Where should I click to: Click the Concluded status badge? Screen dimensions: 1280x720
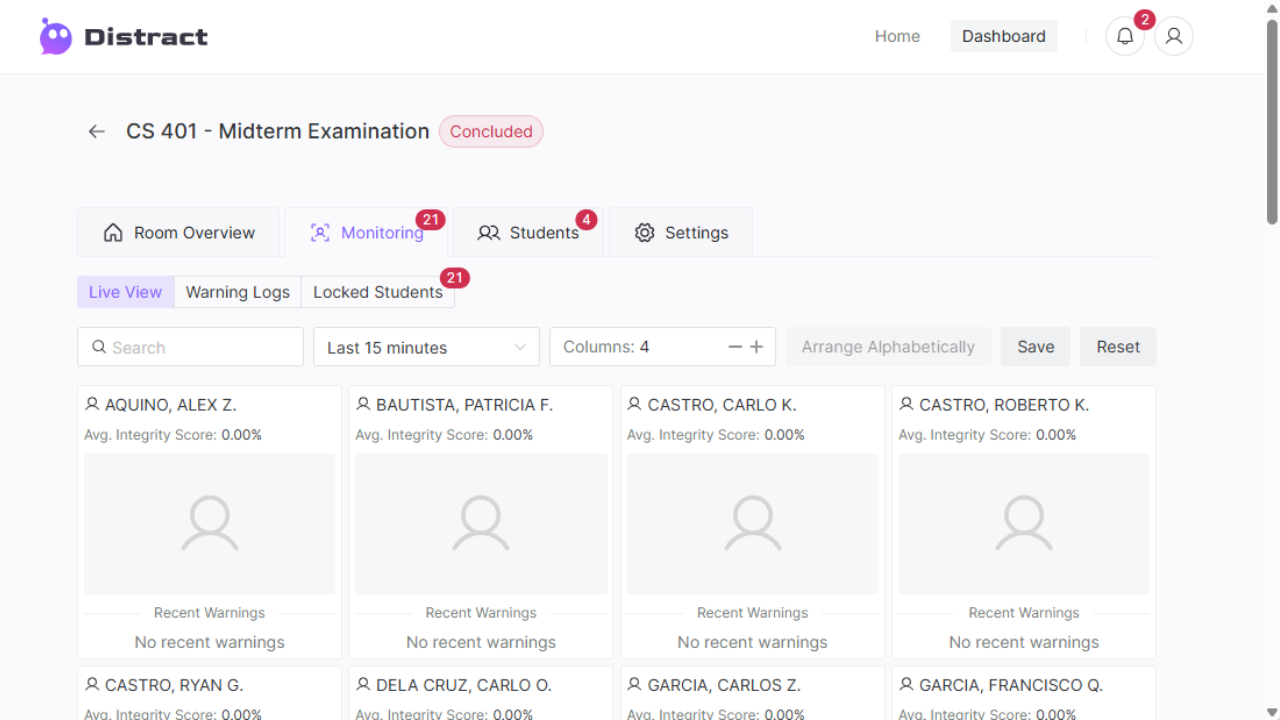click(x=491, y=131)
